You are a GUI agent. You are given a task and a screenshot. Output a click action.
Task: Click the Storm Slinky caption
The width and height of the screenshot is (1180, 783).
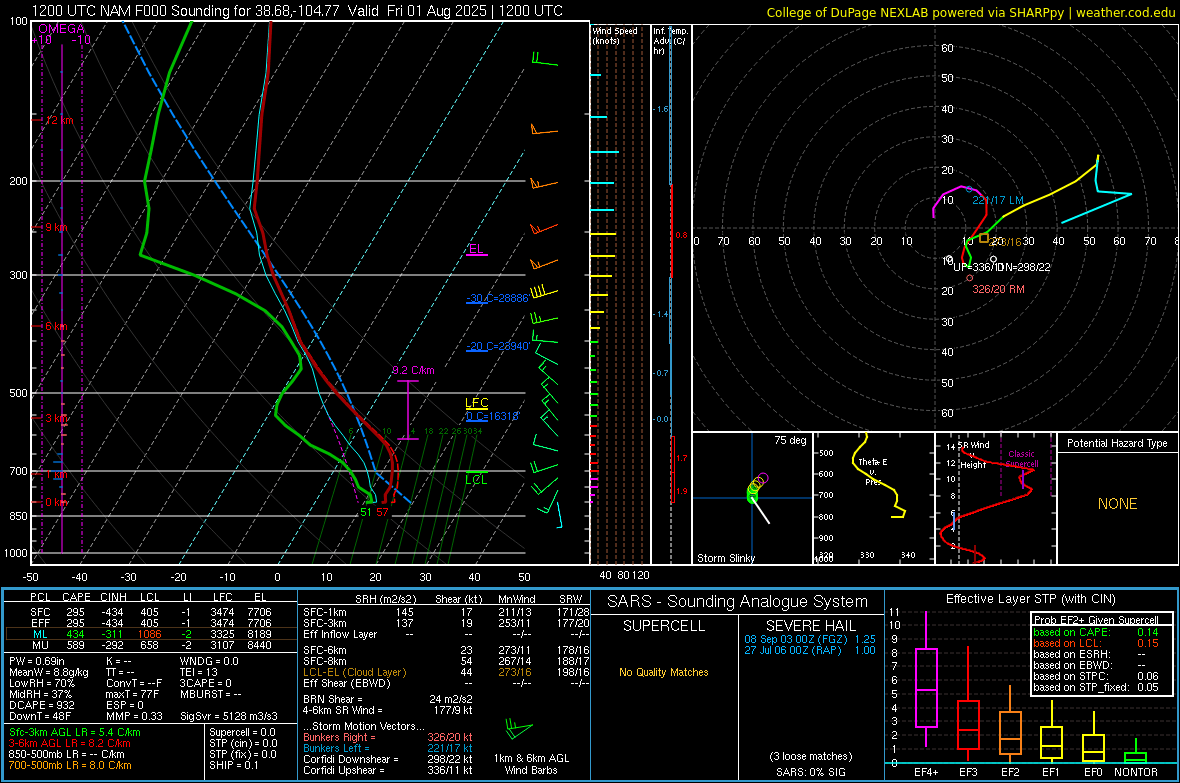(x=725, y=558)
